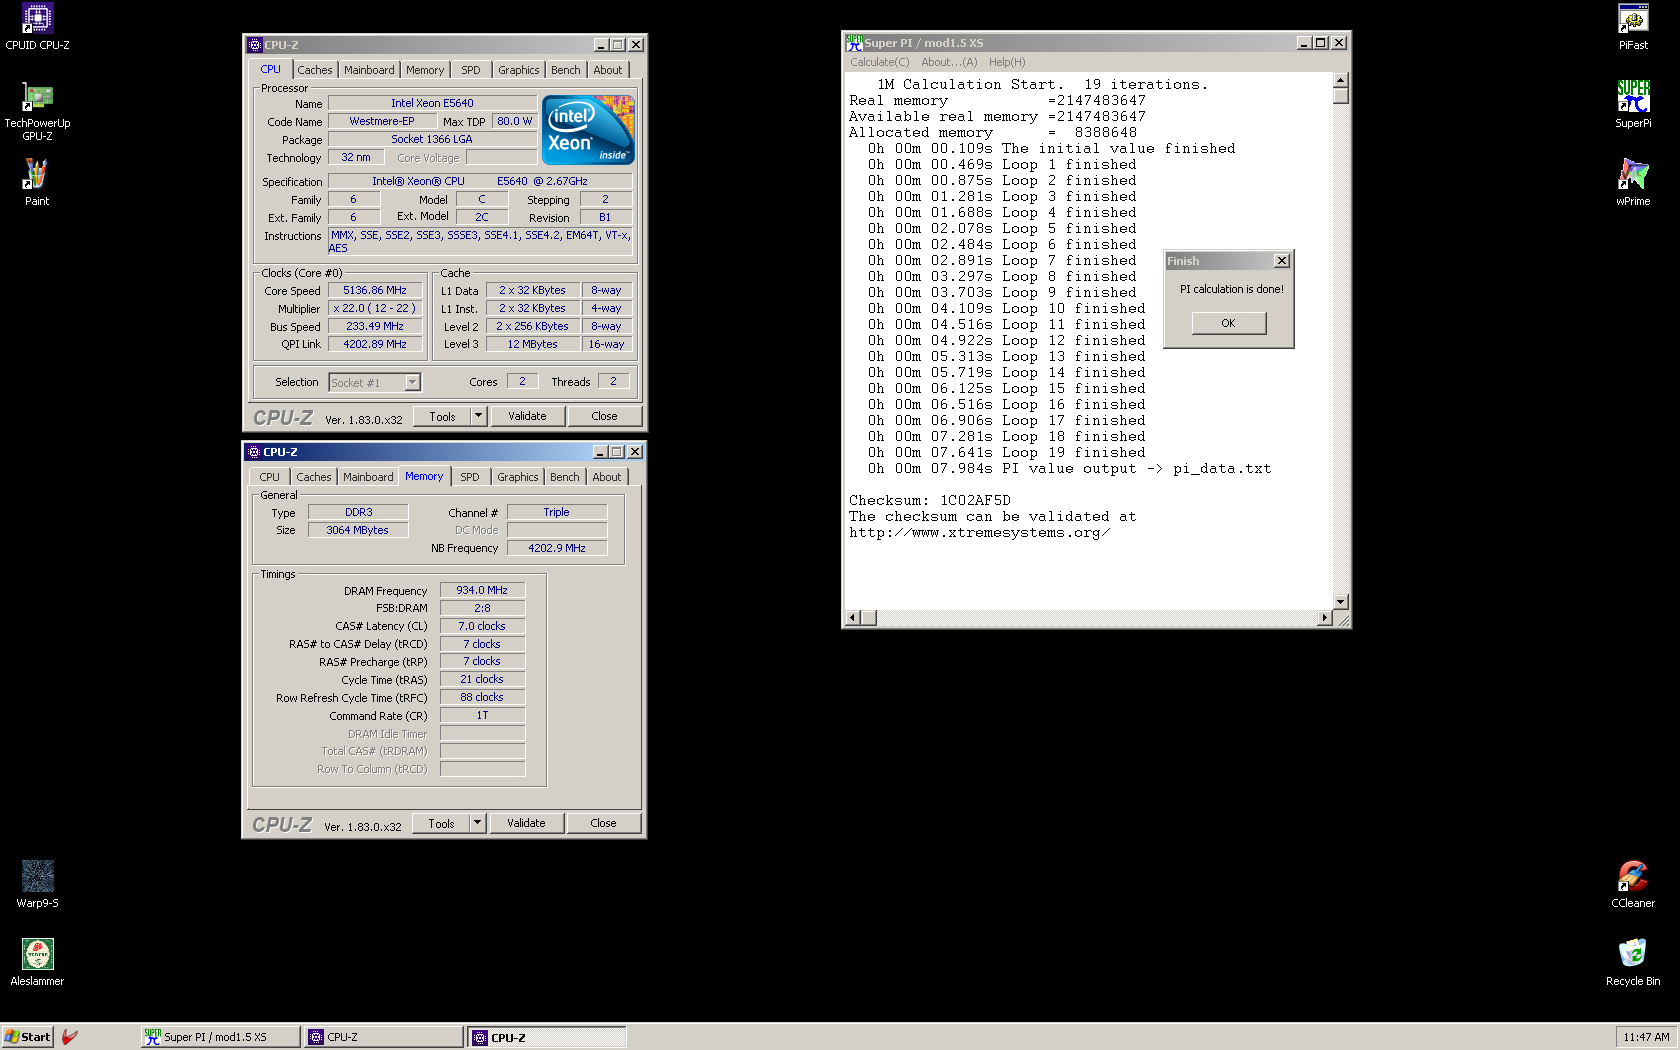Open the Recycle Bin desktop icon

point(1633,962)
